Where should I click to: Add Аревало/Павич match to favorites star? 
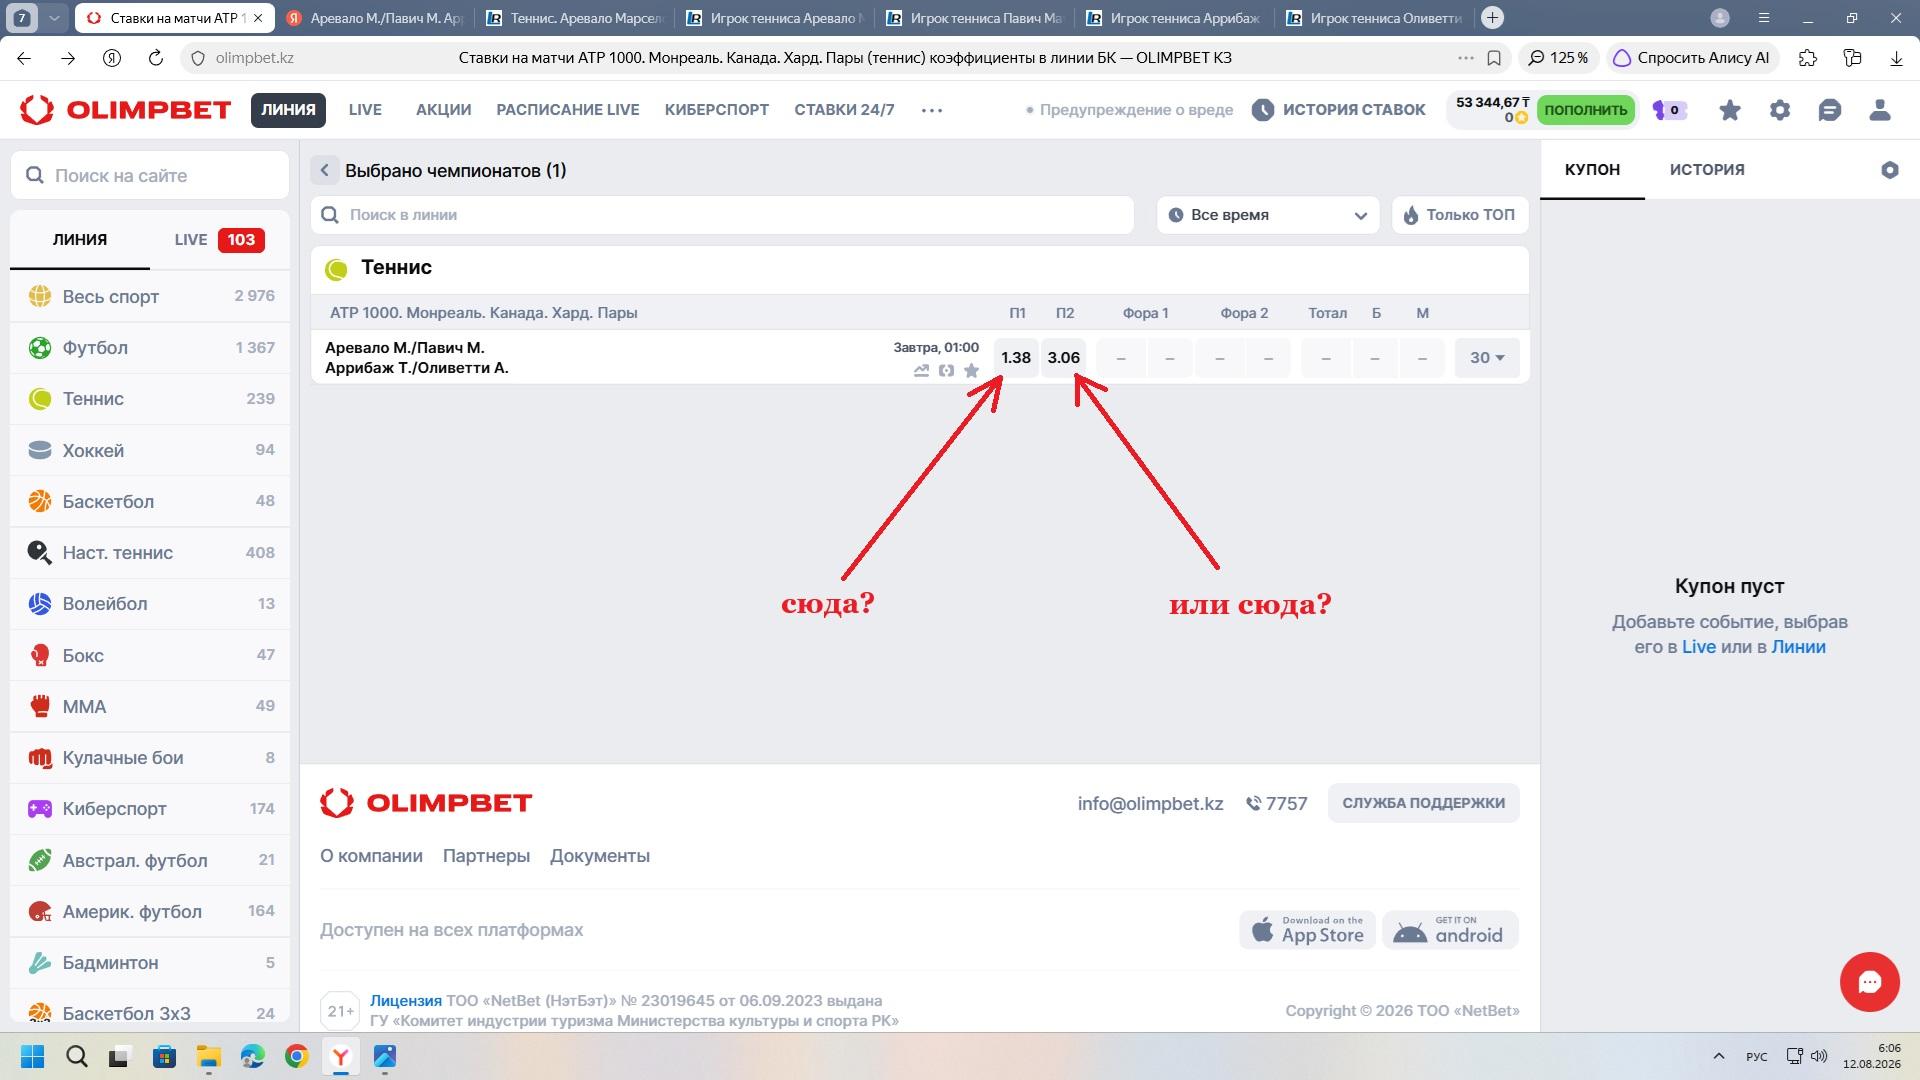pos(971,371)
